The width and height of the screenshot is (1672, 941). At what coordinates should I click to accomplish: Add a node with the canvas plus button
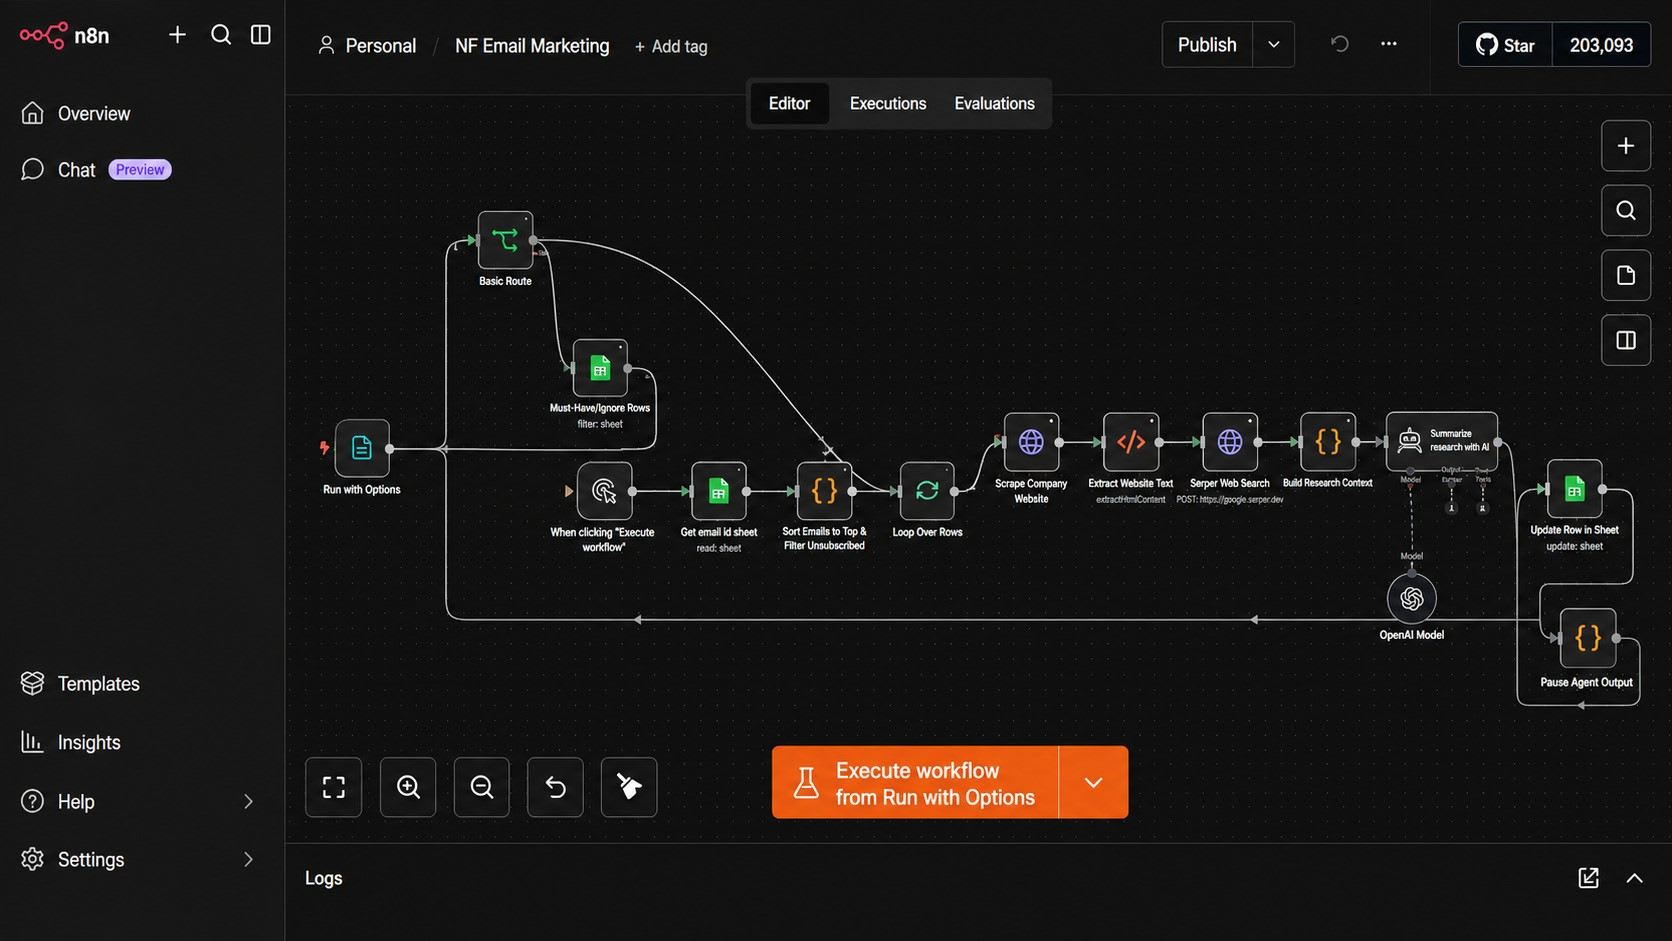pyautogui.click(x=1626, y=146)
